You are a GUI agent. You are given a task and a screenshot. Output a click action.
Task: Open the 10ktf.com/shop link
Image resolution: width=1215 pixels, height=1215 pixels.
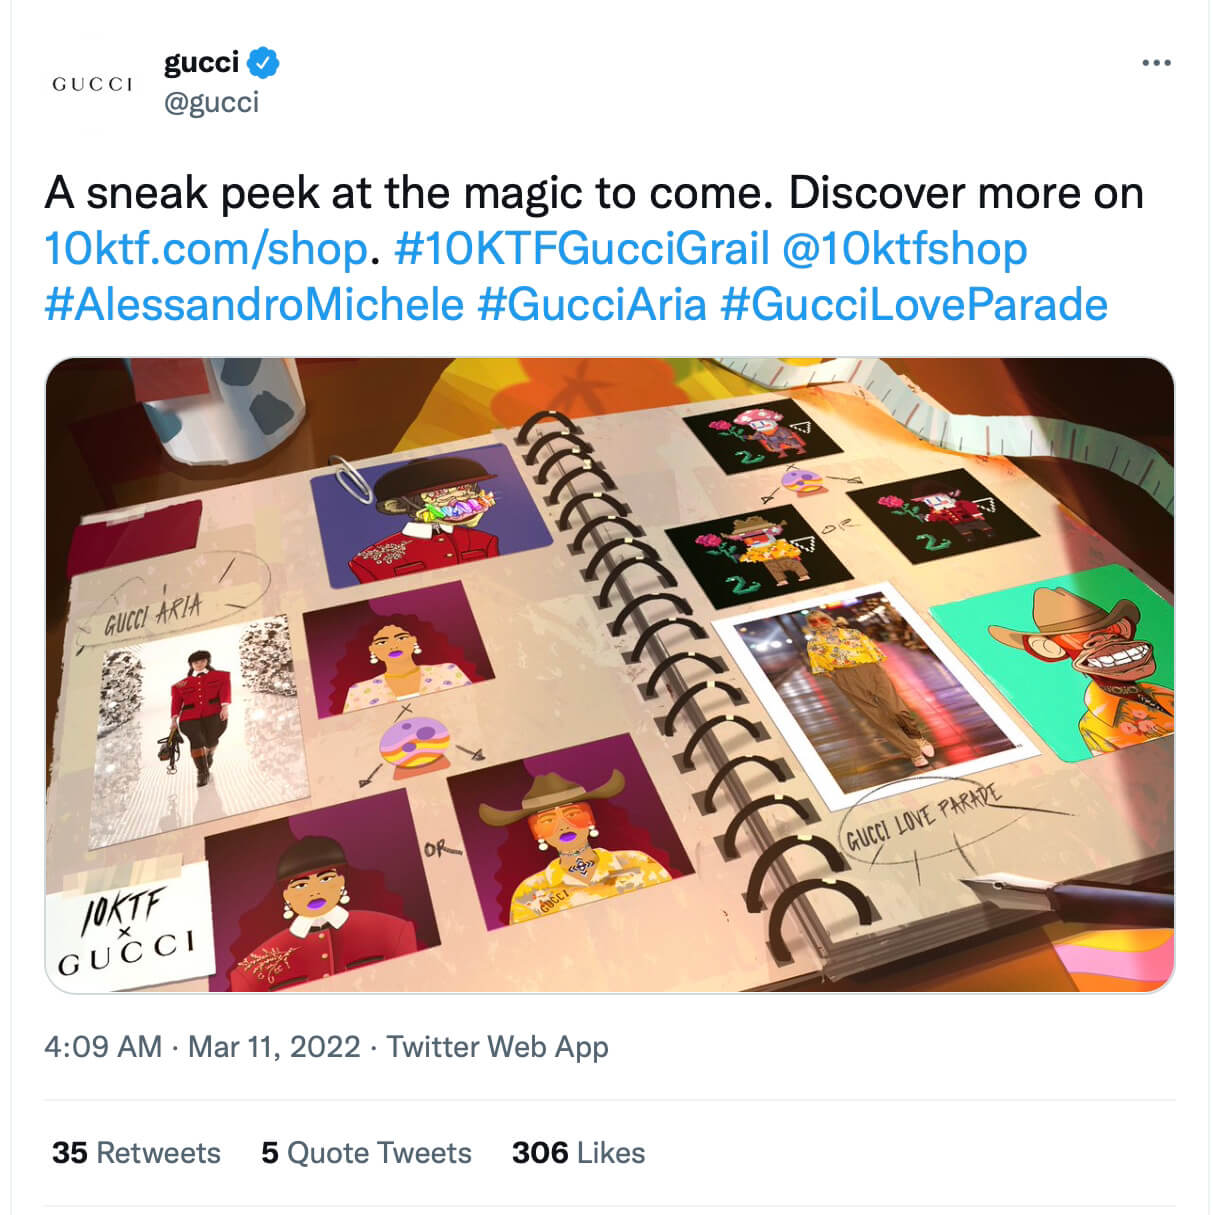(x=206, y=249)
